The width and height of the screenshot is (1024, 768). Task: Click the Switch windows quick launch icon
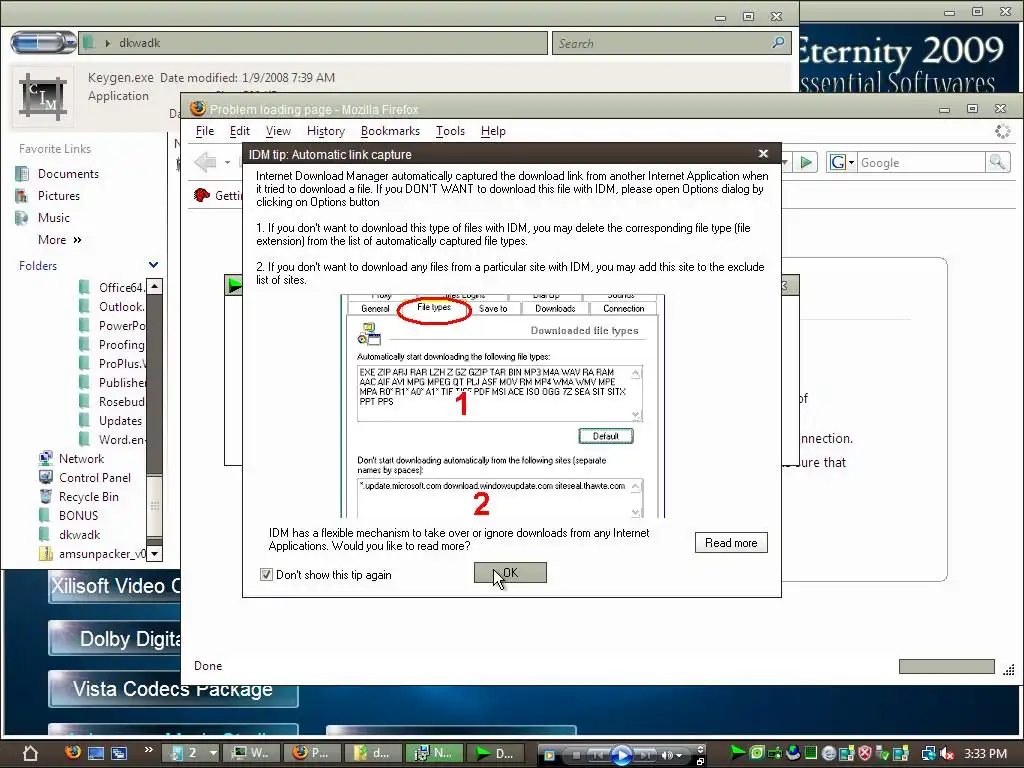pyautogui.click(x=119, y=753)
